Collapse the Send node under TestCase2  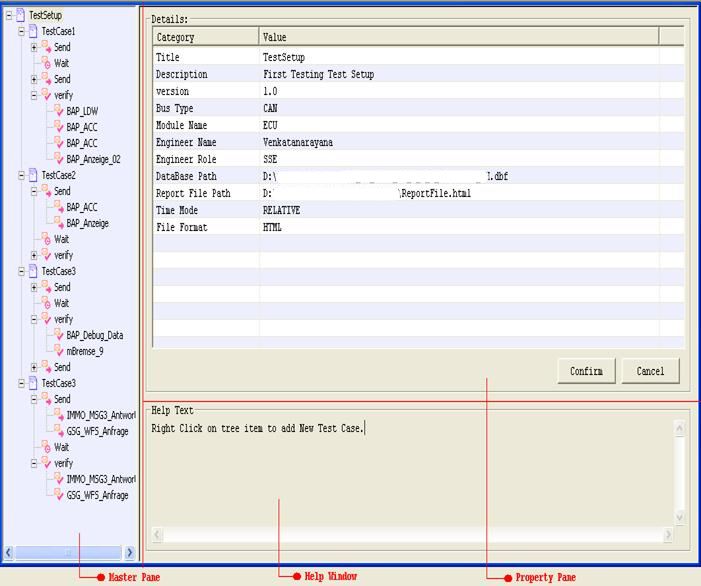click(x=34, y=192)
